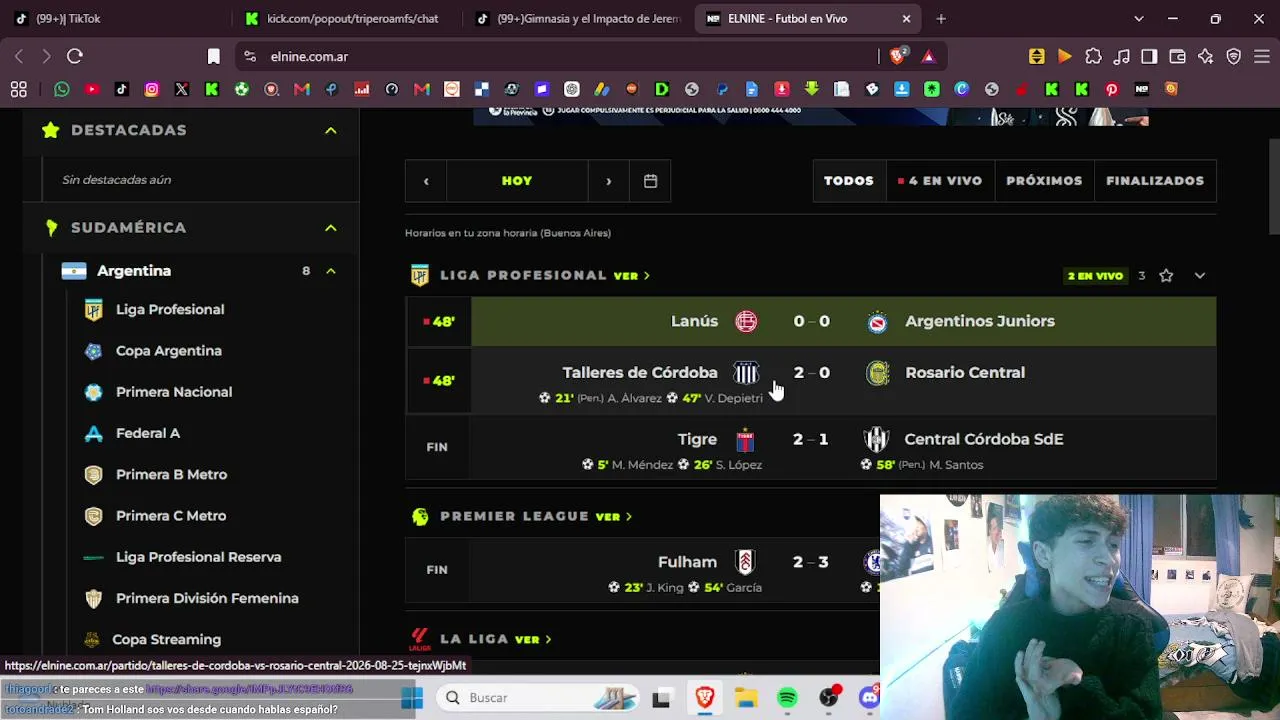Open the X (Twitter) bookmark
The image size is (1280, 720).
182,89
